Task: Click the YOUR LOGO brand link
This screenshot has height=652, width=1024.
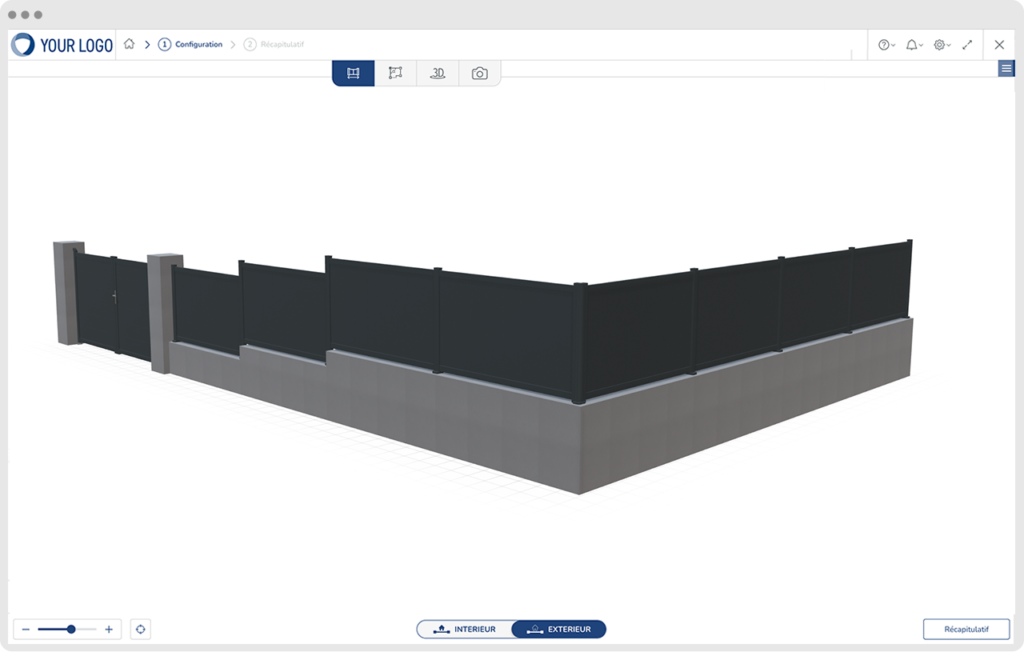Action: tap(62, 45)
